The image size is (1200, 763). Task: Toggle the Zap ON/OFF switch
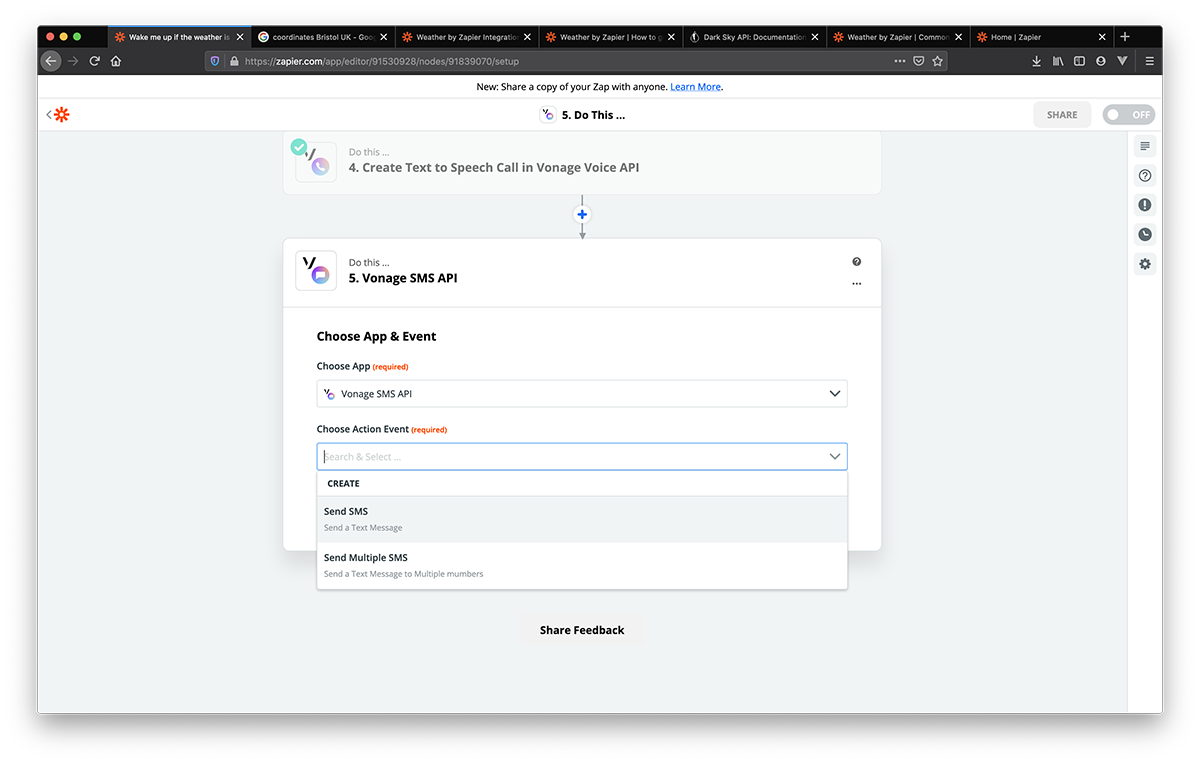1128,115
